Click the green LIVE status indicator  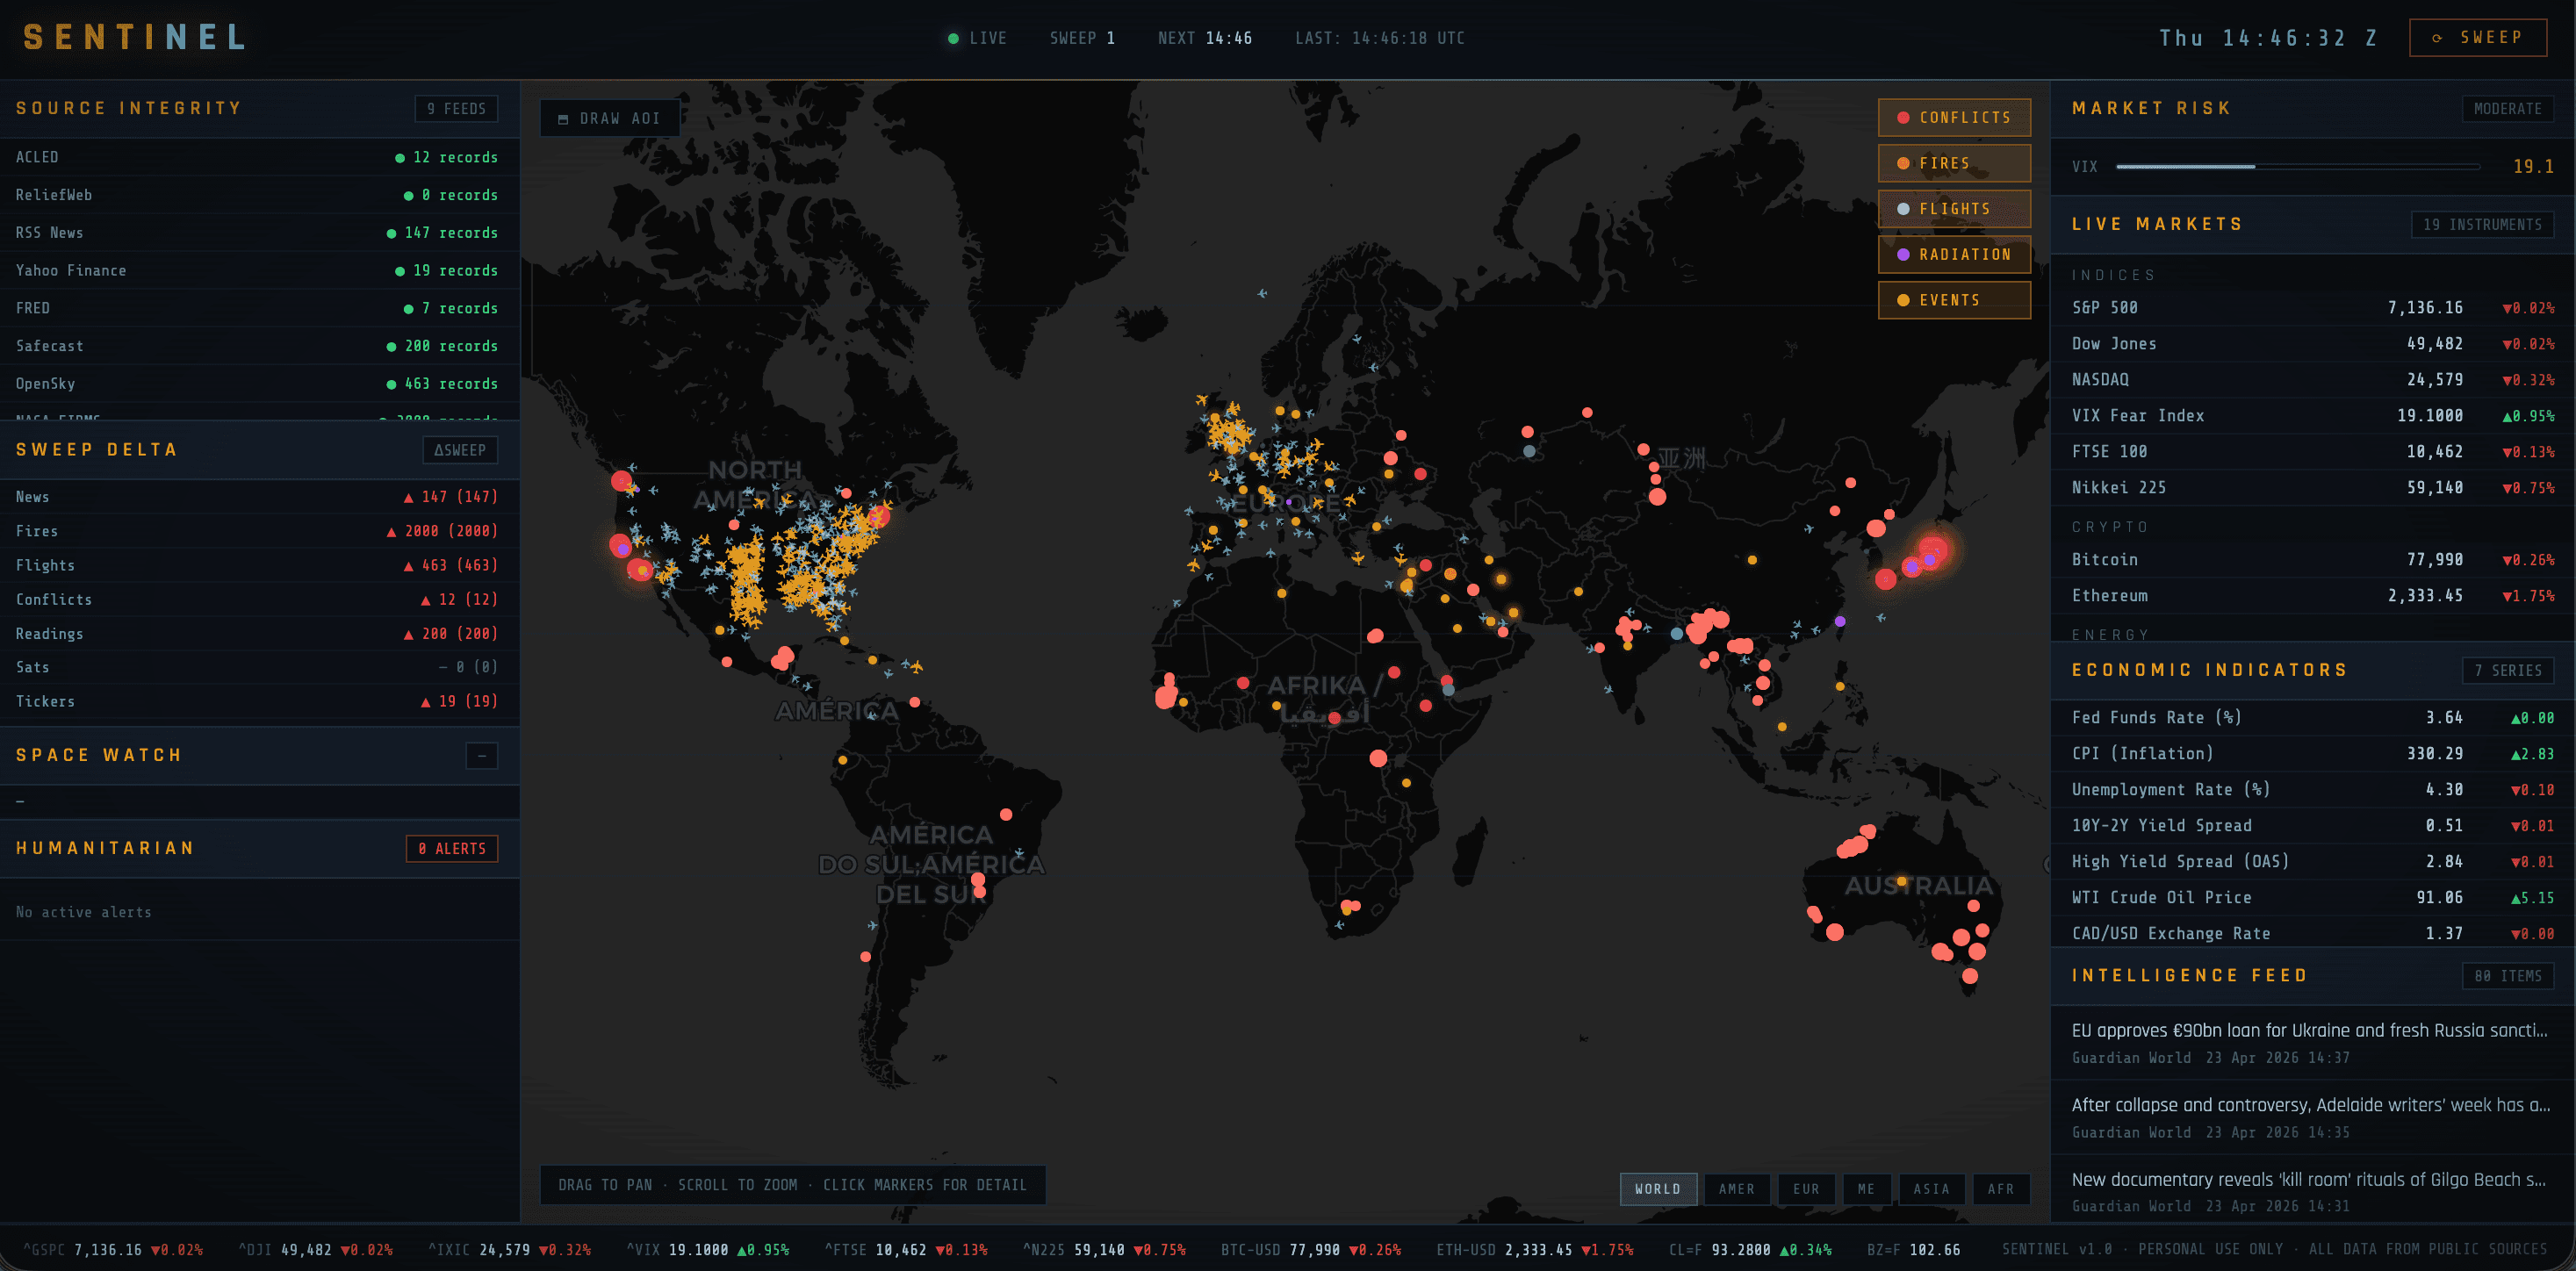point(977,38)
